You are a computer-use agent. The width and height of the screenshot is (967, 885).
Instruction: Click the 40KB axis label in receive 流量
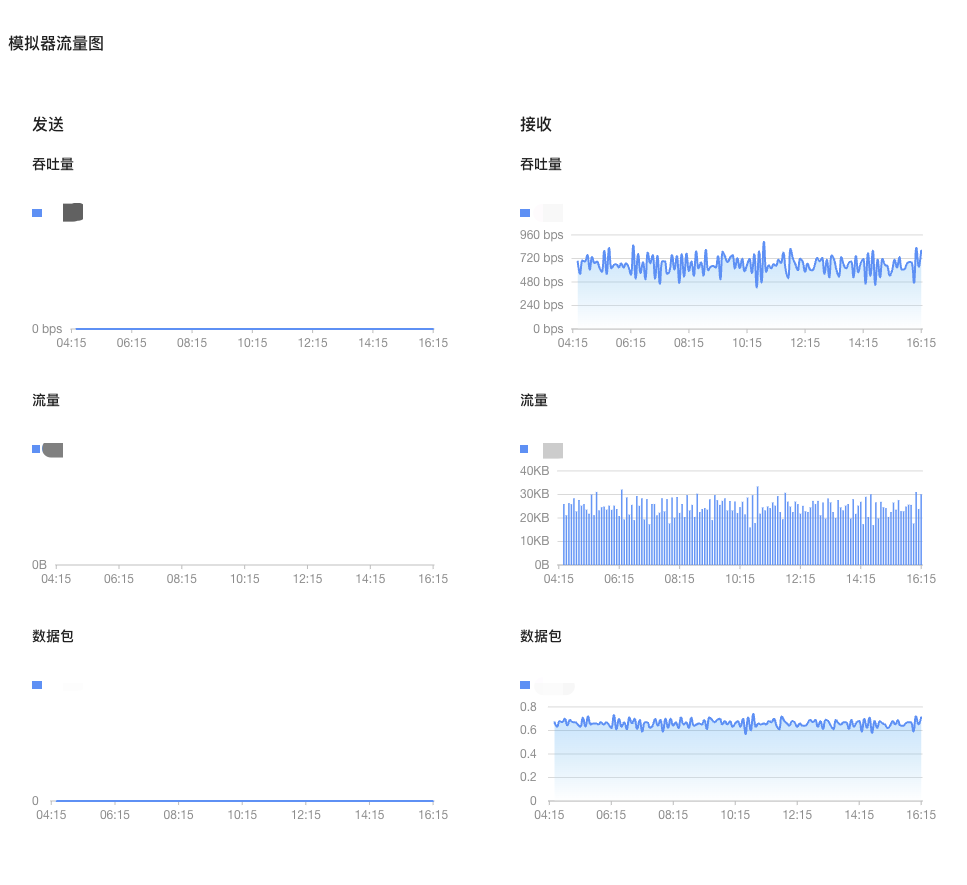pyautogui.click(x=534, y=471)
